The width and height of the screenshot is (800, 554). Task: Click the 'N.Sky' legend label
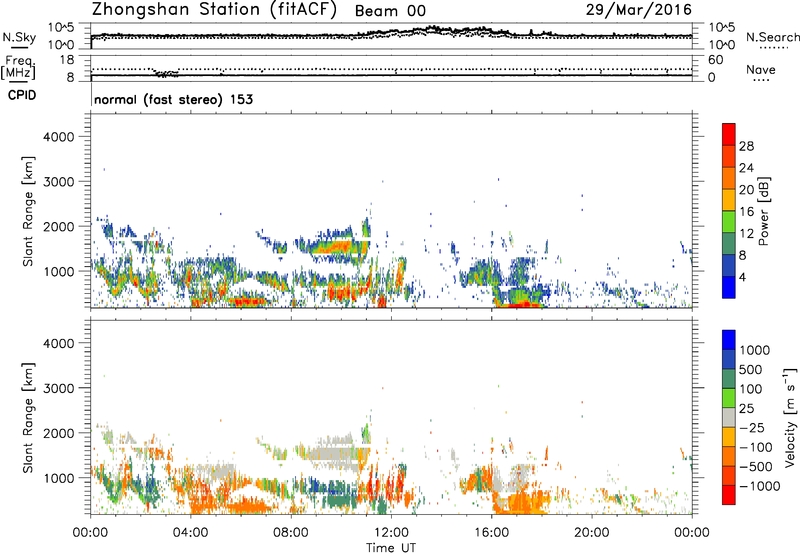pyautogui.click(x=19, y=37)
